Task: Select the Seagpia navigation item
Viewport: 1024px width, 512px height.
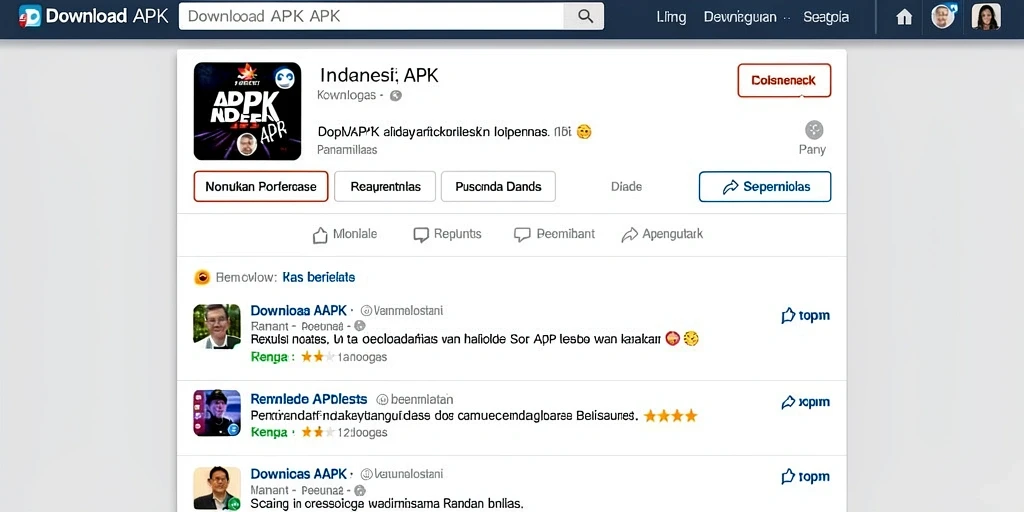Action: tap(826, 17)
